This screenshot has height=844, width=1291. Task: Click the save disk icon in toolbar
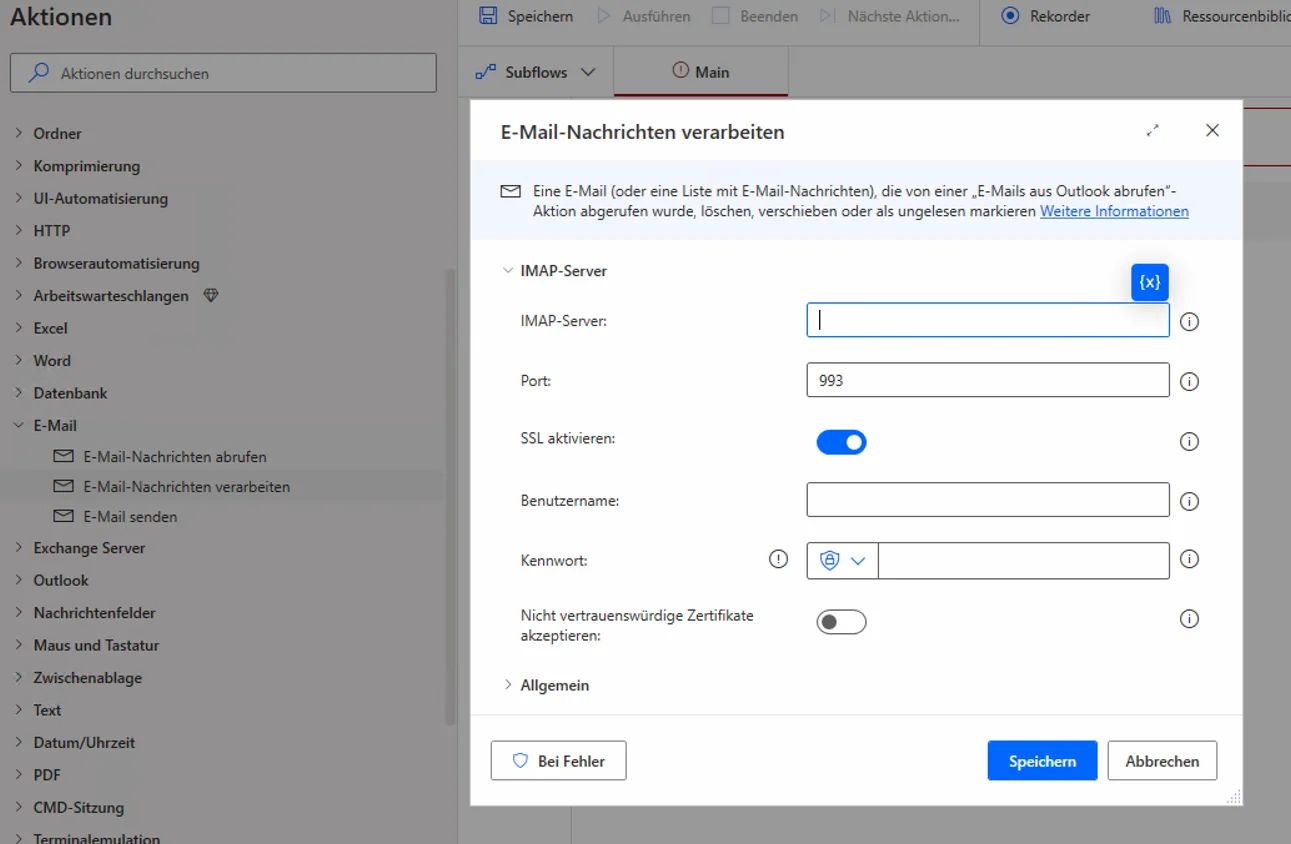pyautogui.click(x=488, y=16)
